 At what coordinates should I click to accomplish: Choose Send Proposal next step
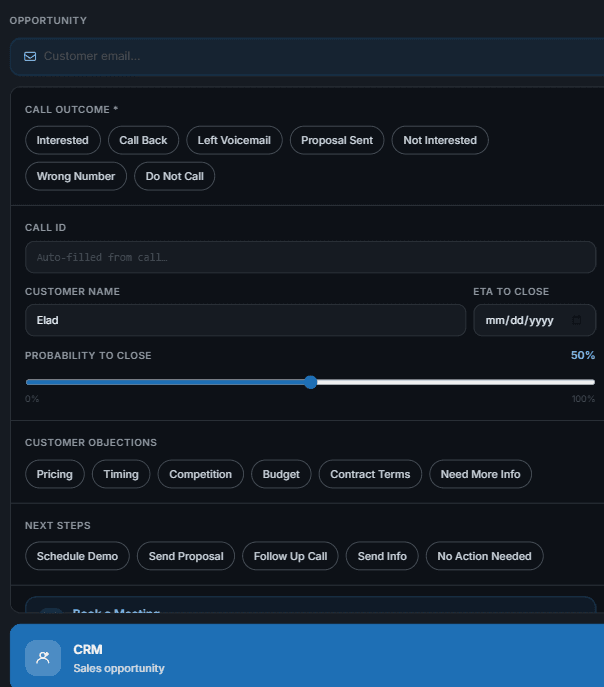[x=186, y=556]
